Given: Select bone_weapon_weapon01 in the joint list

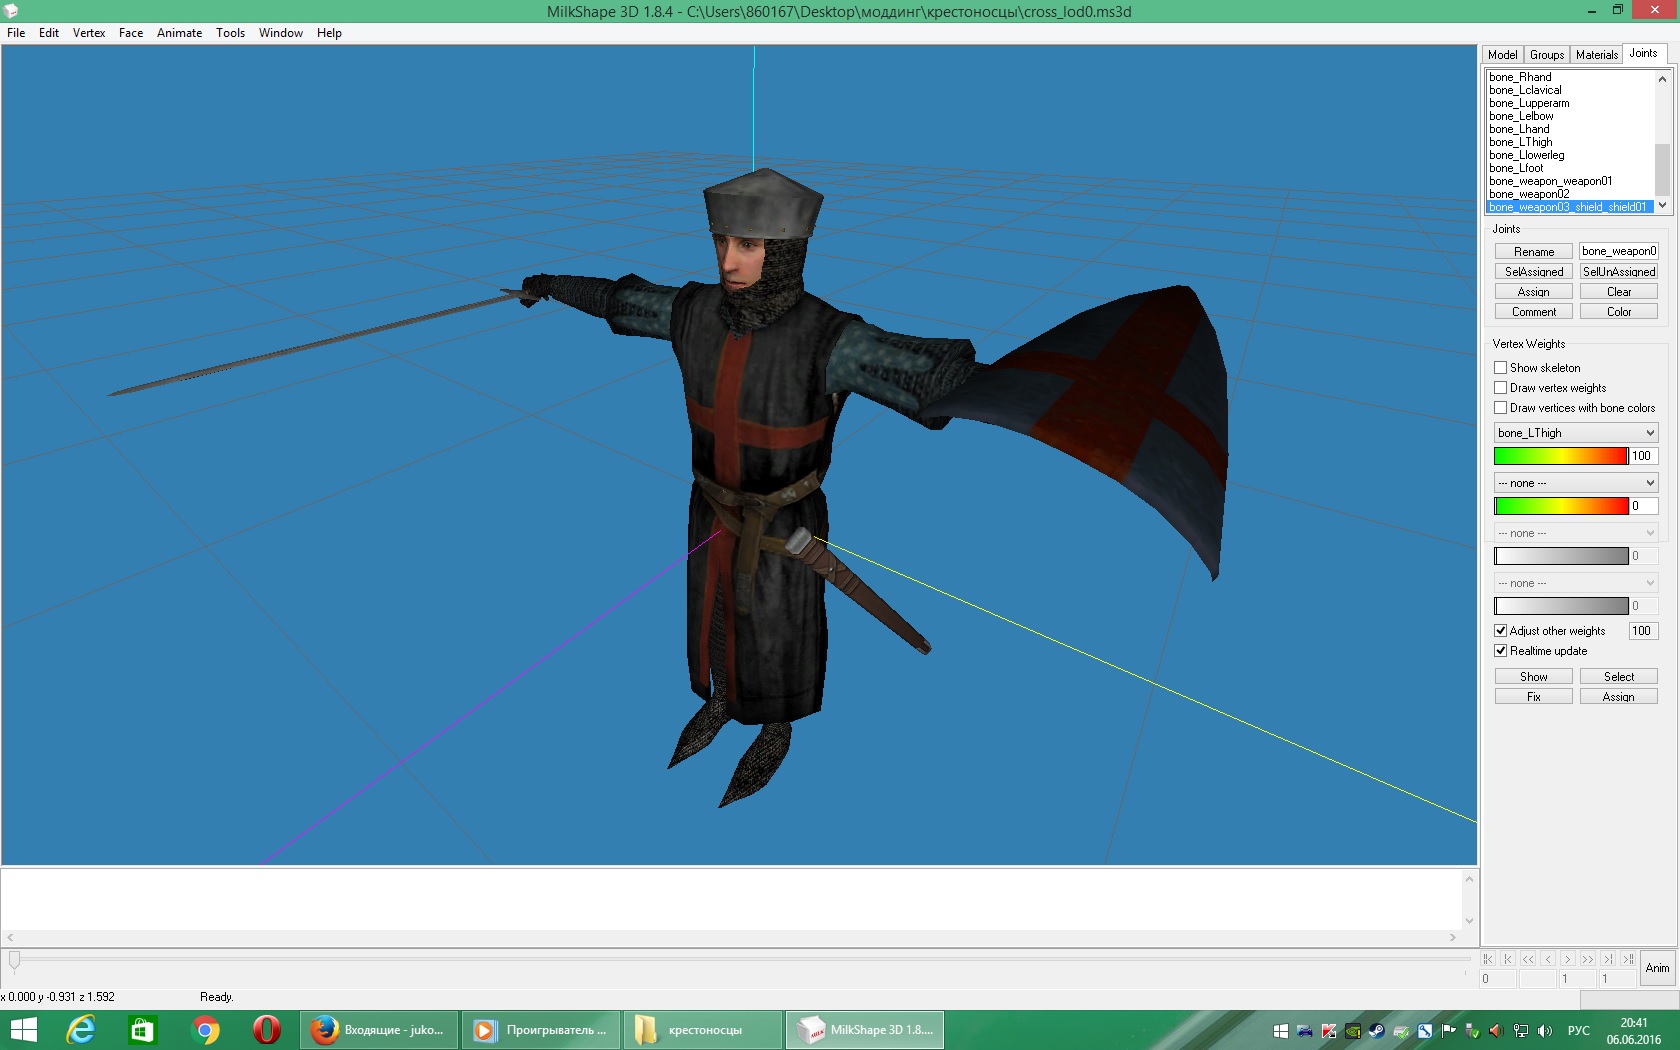Looking at the screenshot, I should (1550, 181).
